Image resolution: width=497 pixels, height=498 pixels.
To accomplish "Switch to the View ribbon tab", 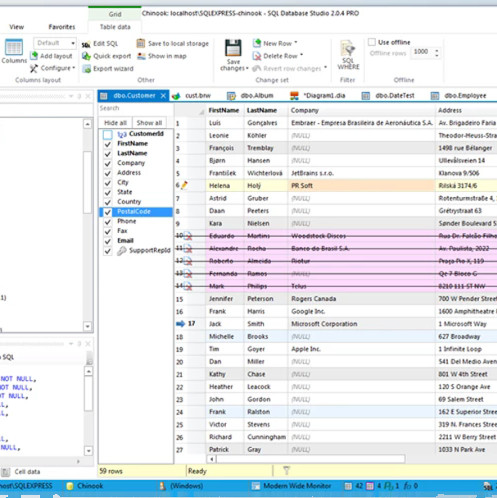I will pos(16,27).
